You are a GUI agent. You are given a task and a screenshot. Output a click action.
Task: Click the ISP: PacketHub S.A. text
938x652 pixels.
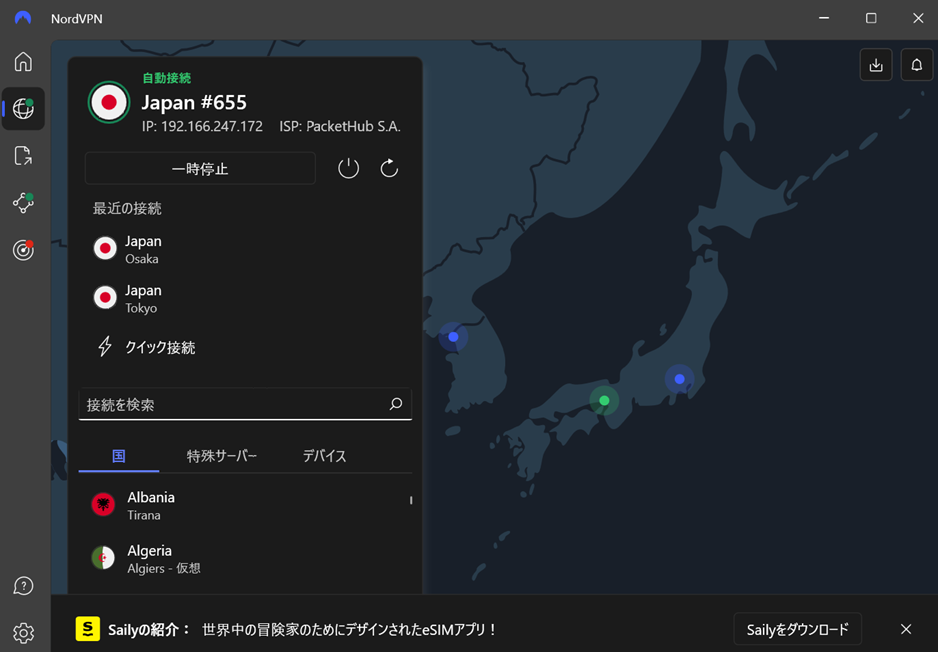coord(340,126)
